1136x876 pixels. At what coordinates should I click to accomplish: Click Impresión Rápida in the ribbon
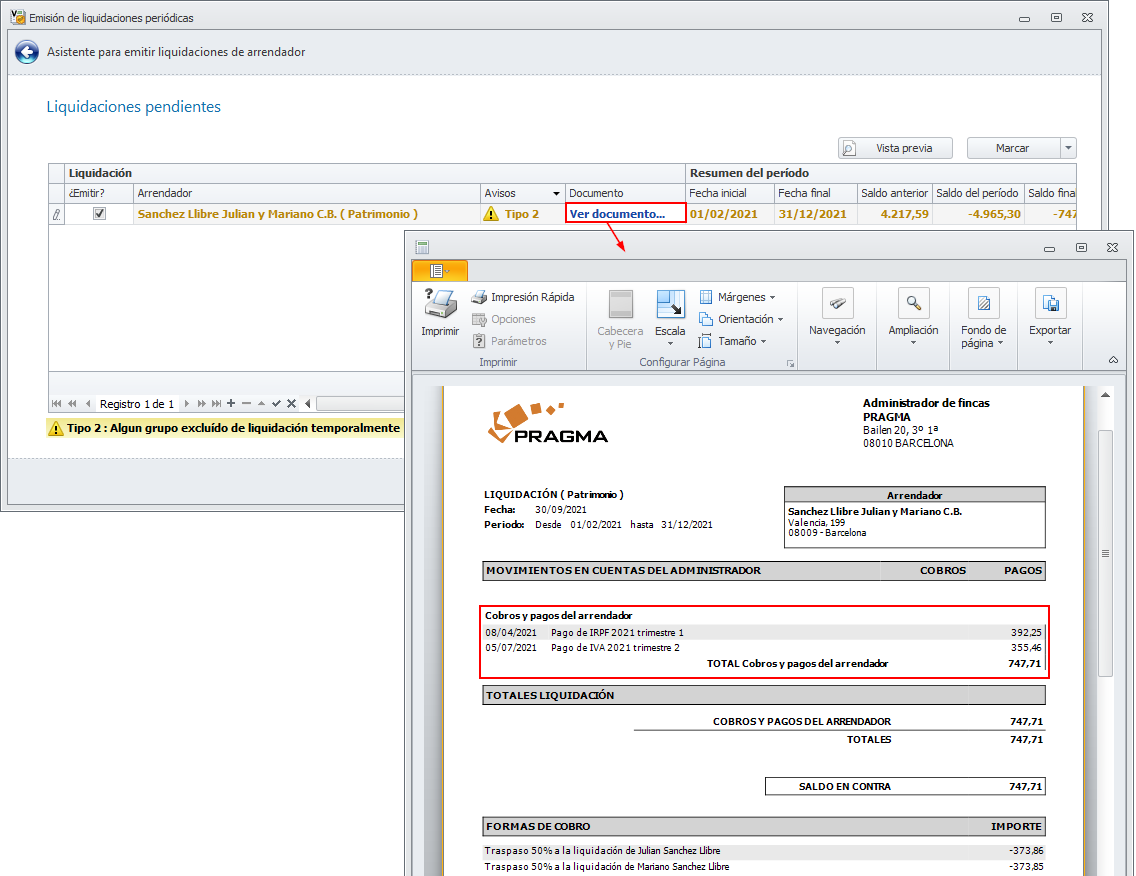click(523, 297)
